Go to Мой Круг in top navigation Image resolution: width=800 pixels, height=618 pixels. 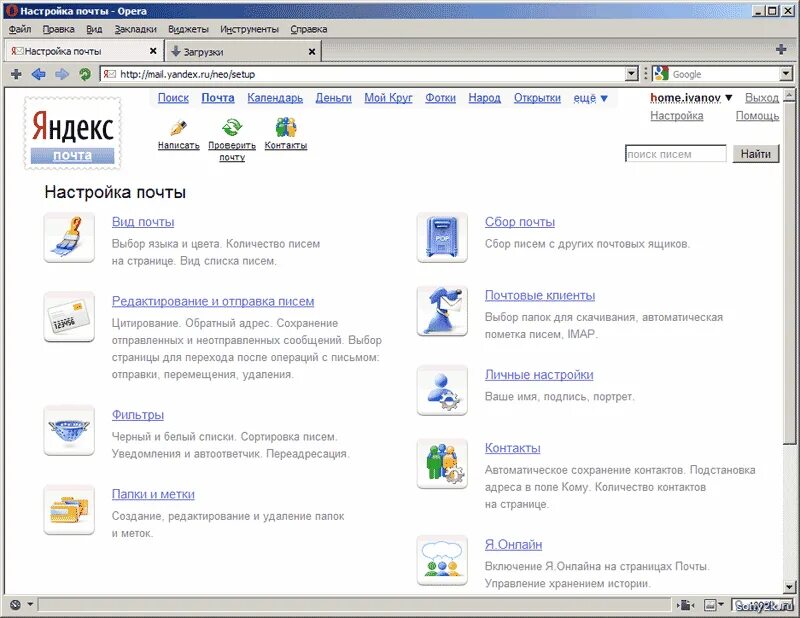[388, 98]
